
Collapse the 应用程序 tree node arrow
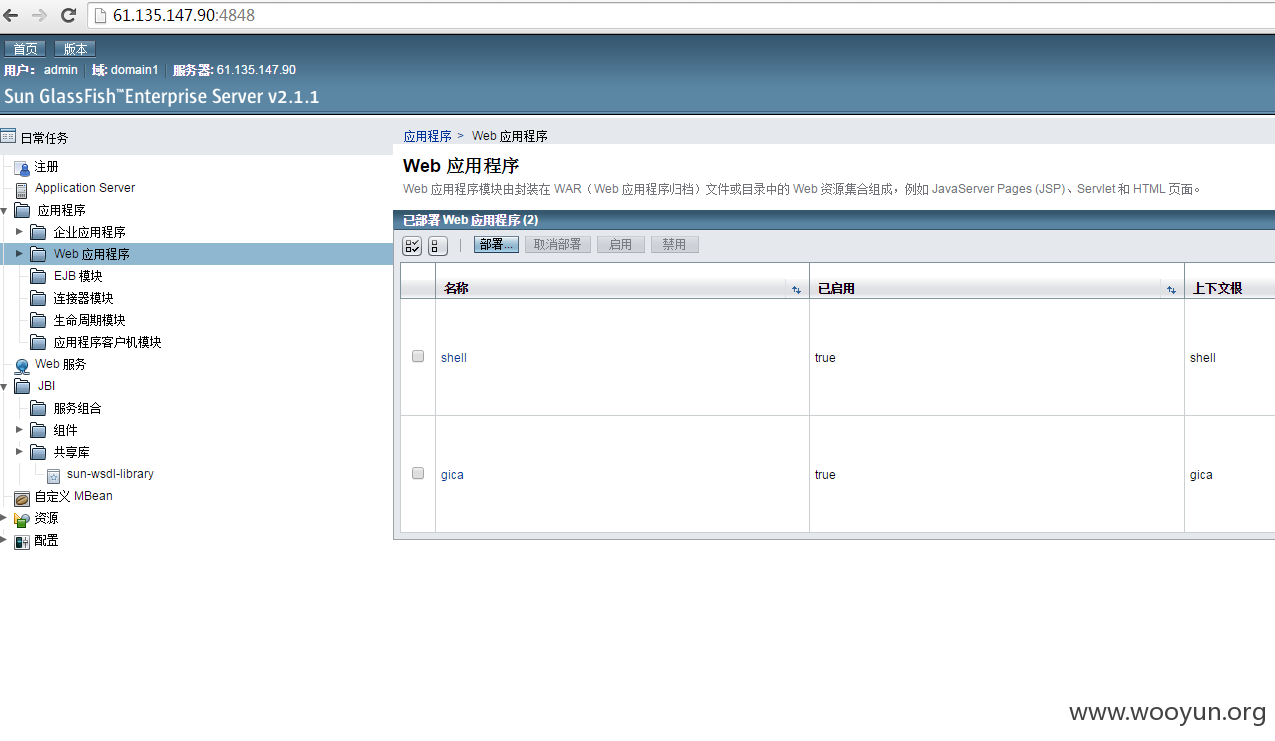pos(4,211)
